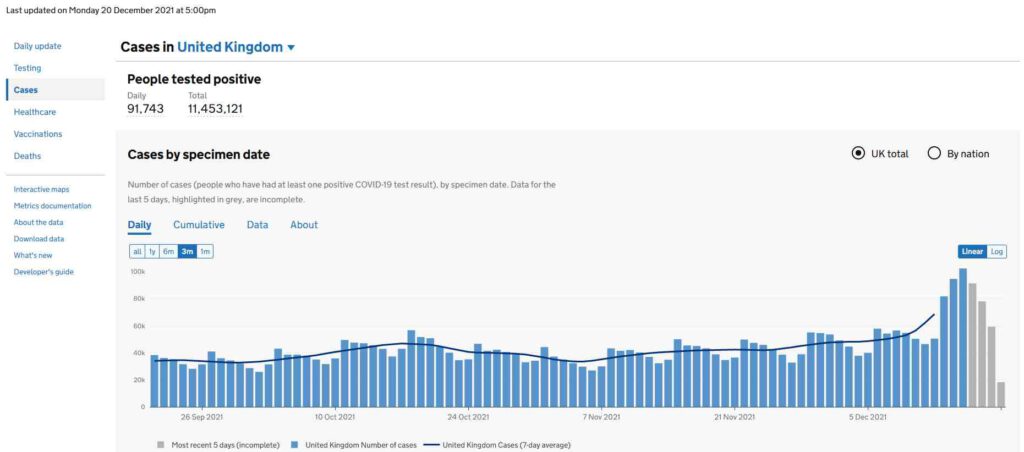Open Download data link
The width and height of the screenshot is (1024, 452).
coord(39,239)
